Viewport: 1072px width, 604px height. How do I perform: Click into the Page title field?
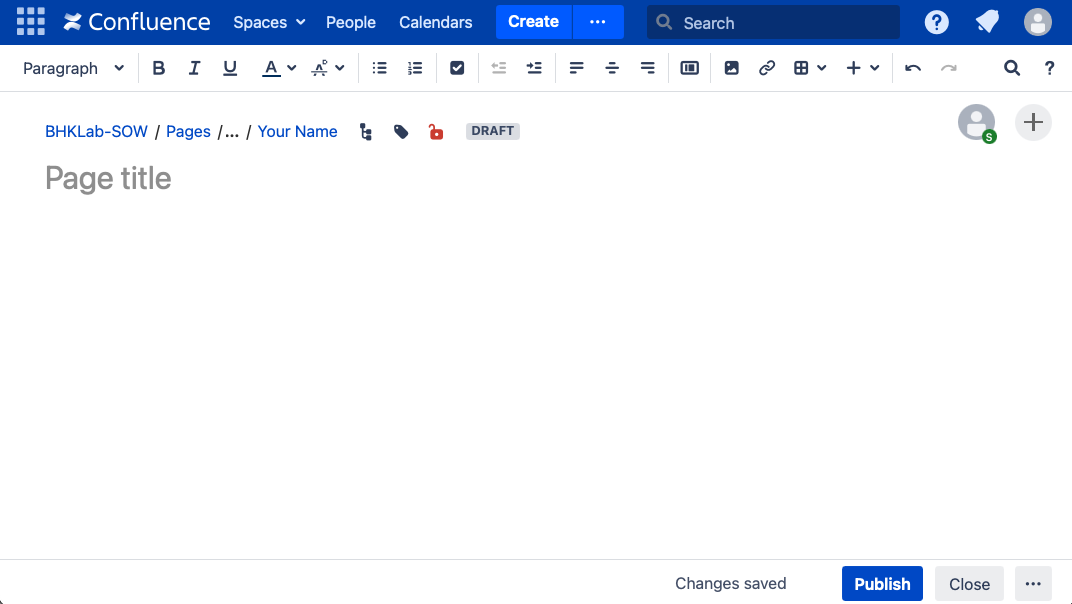pos(300,178)
